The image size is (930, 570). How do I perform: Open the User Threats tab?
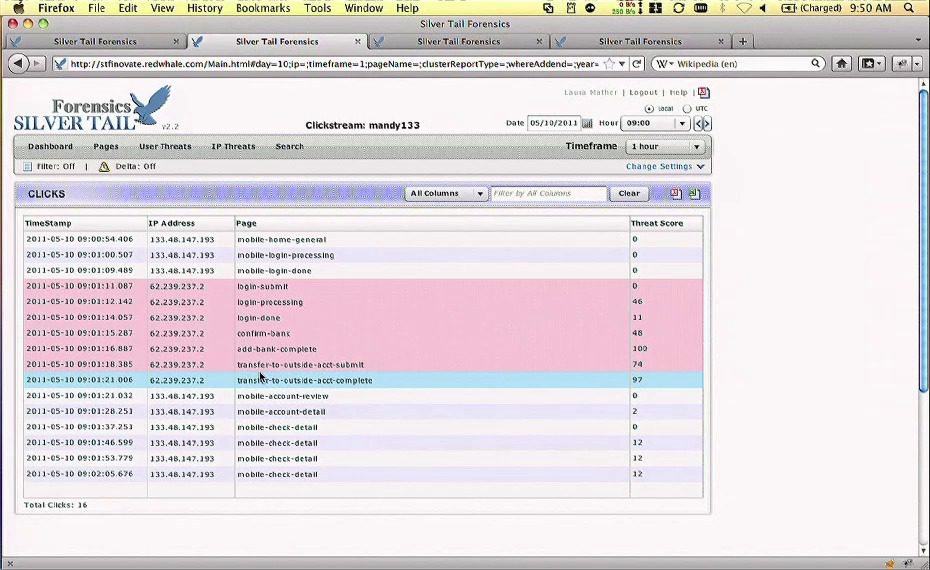pyautogui.click(x=165, y=147)
